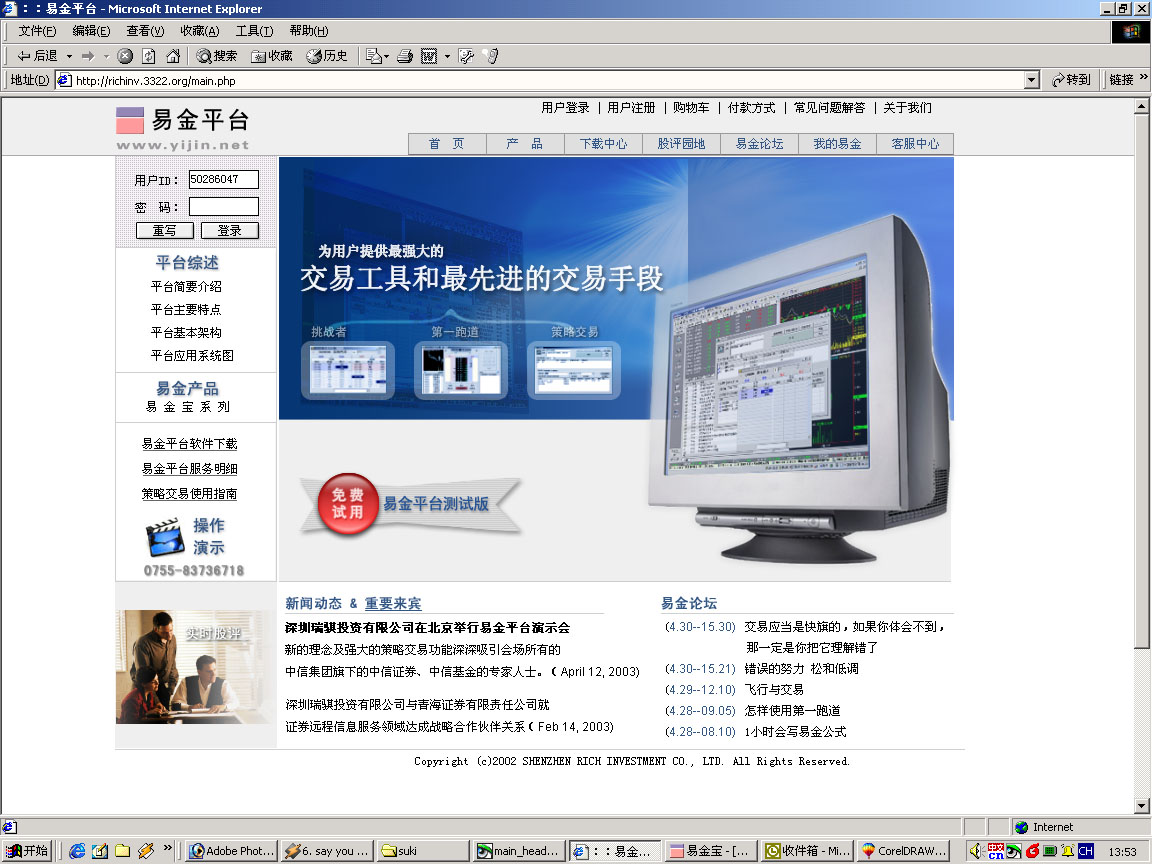Open the CorelDRAW taskbar button
1152x864 pixels.
pyautogui.click(x=905, y=851)
